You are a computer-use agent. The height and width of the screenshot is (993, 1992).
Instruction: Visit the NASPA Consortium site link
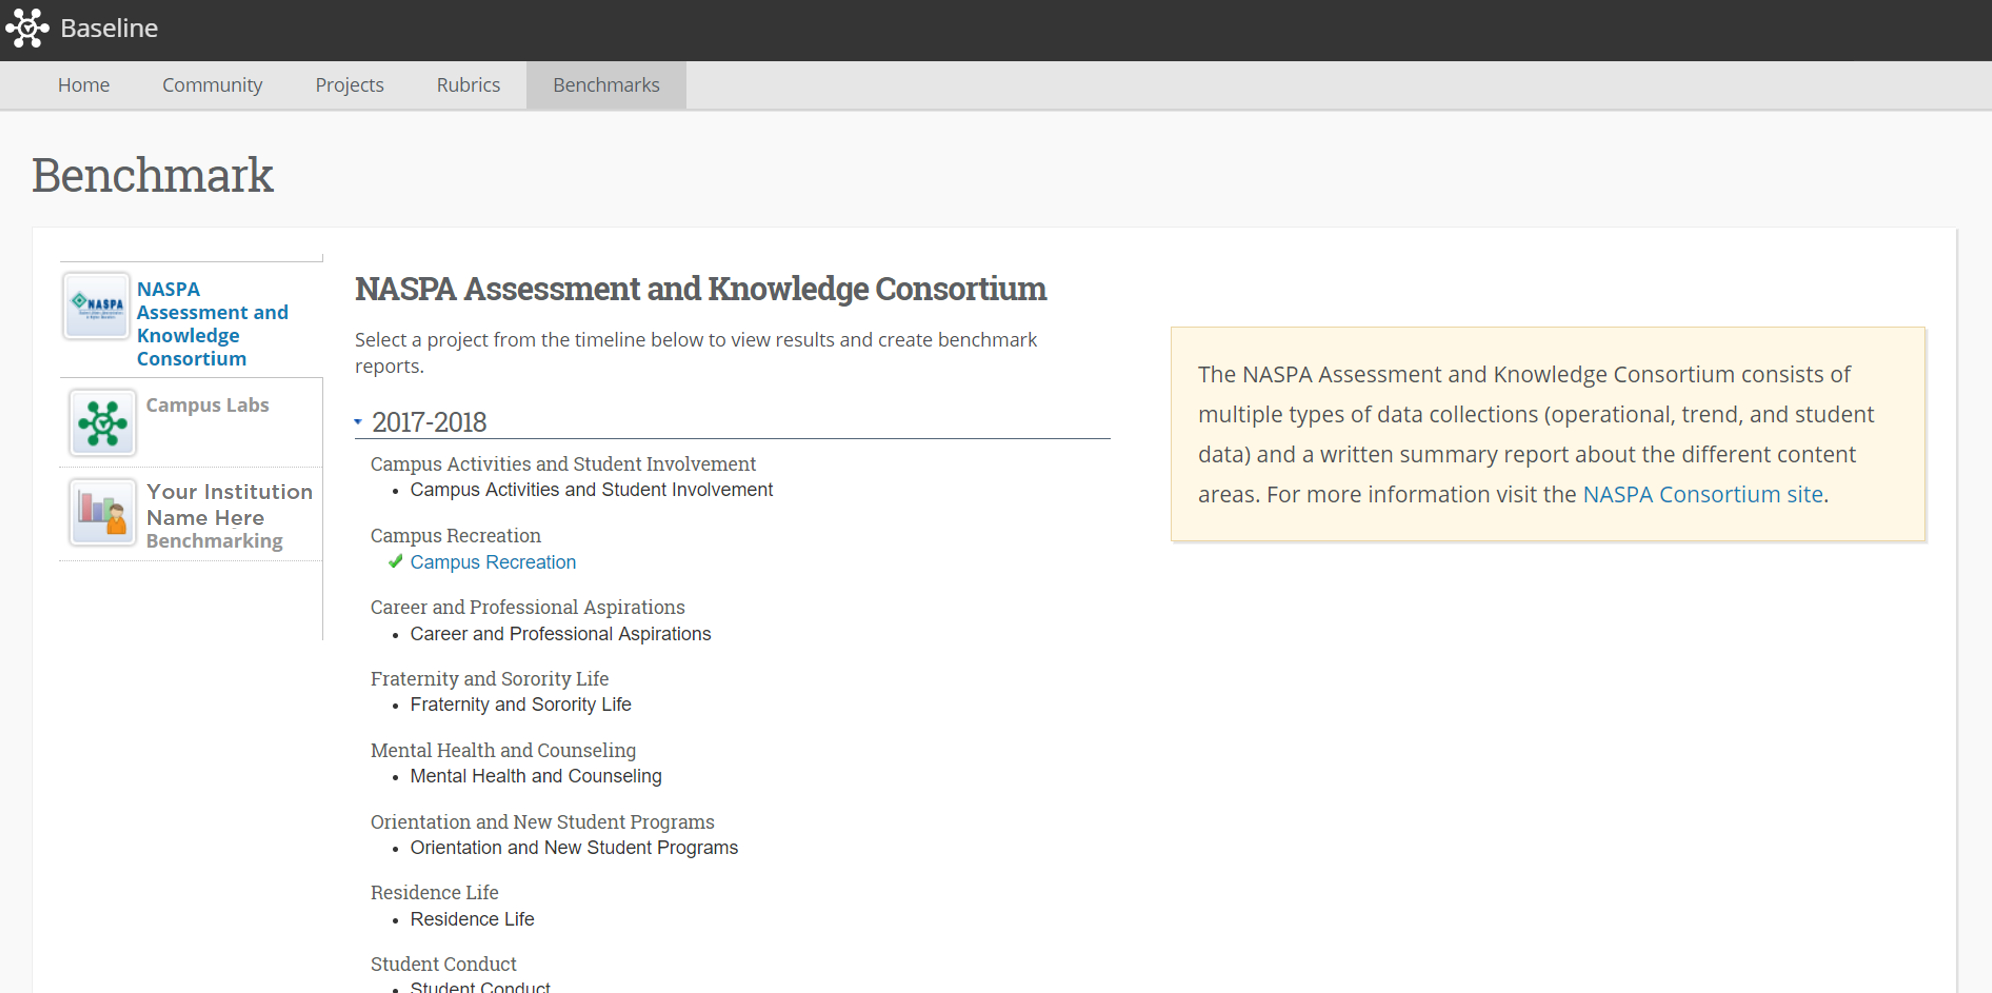pyautogui.click(x=1702, y=494)
